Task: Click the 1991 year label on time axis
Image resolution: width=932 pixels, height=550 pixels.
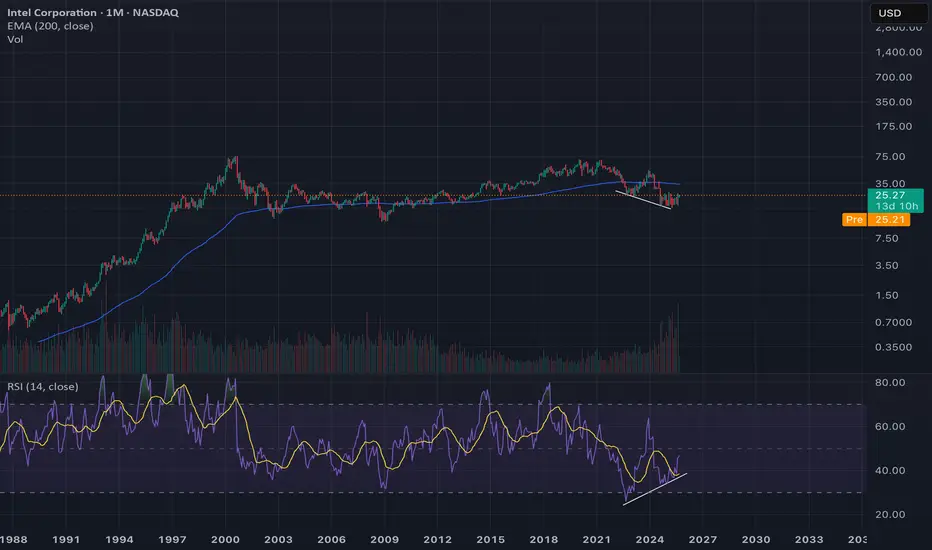Action: [66, 540]
